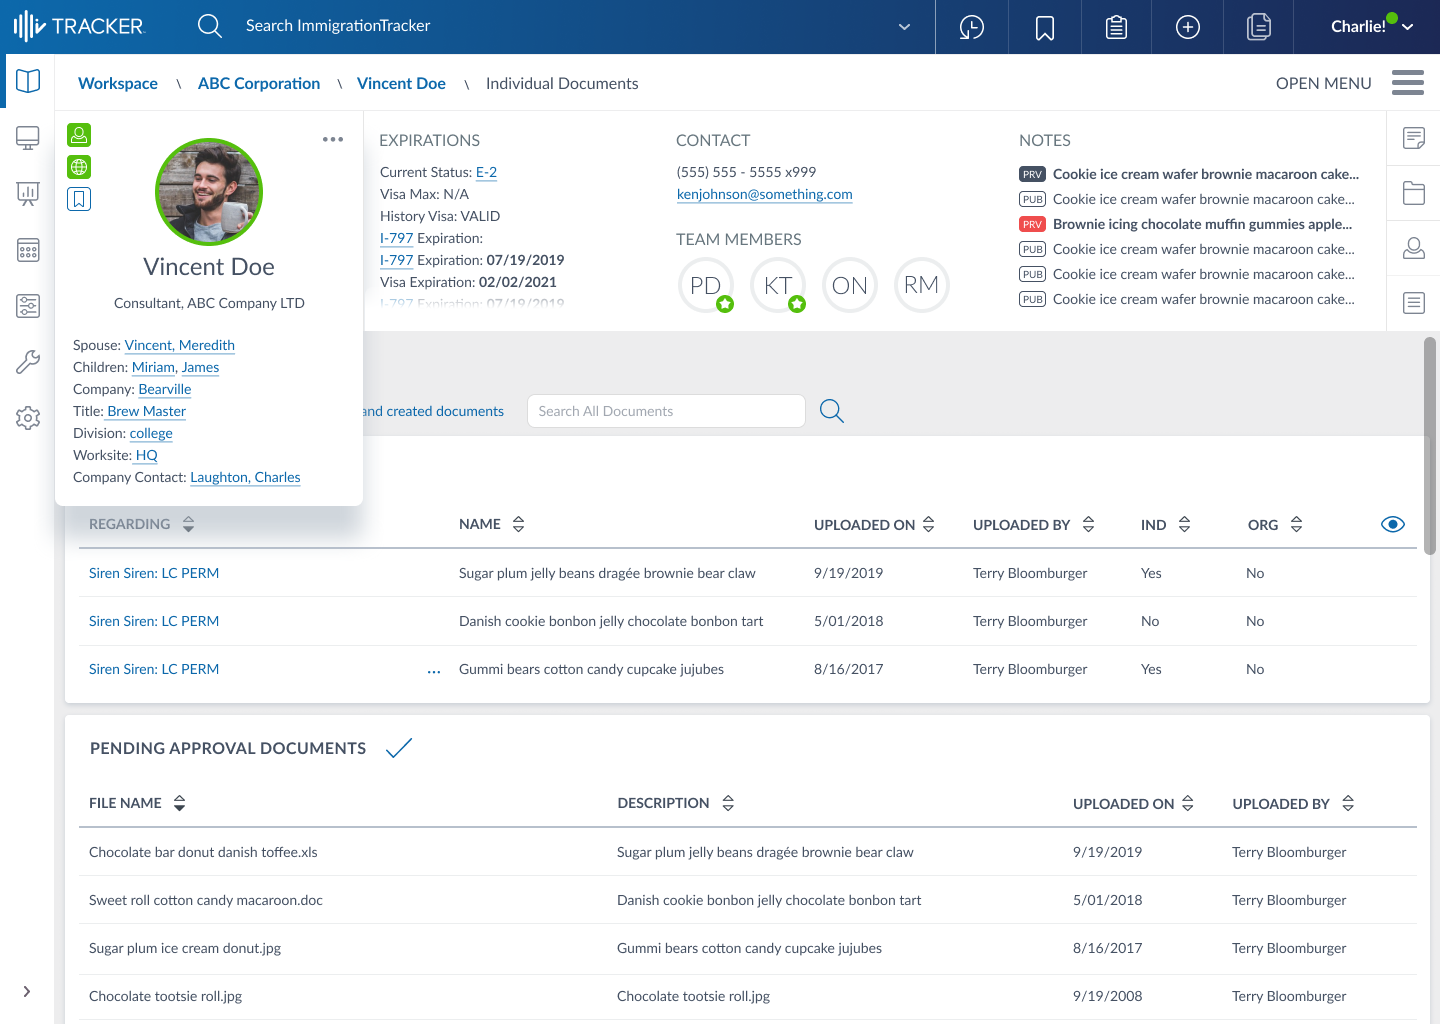1440x1024 pixels.
Task: Open the notes icon in right panel
Action: tap(1414, 138)
